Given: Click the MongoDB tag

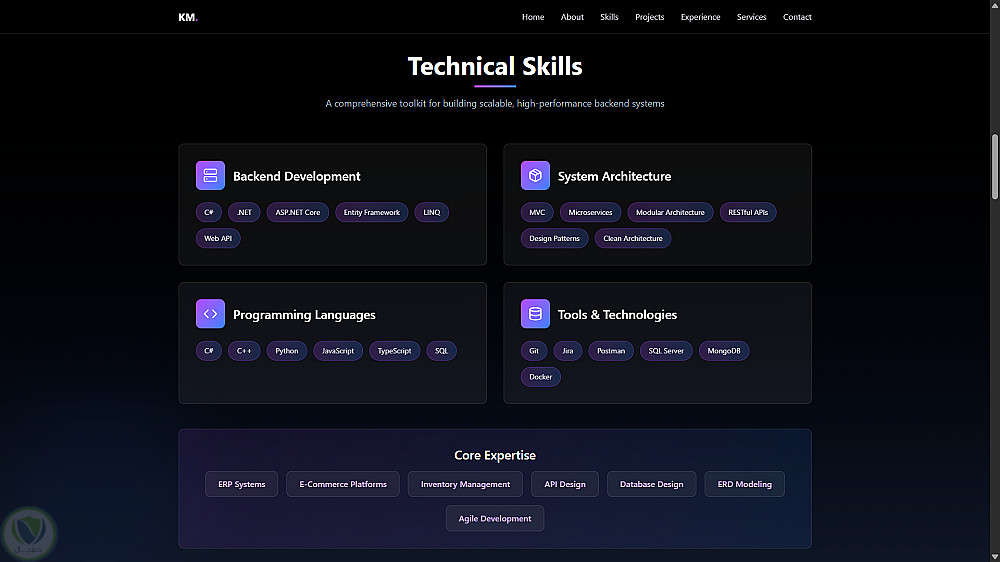Looking at the screenshot, I should pyautogui.click(x=724, y=351).
